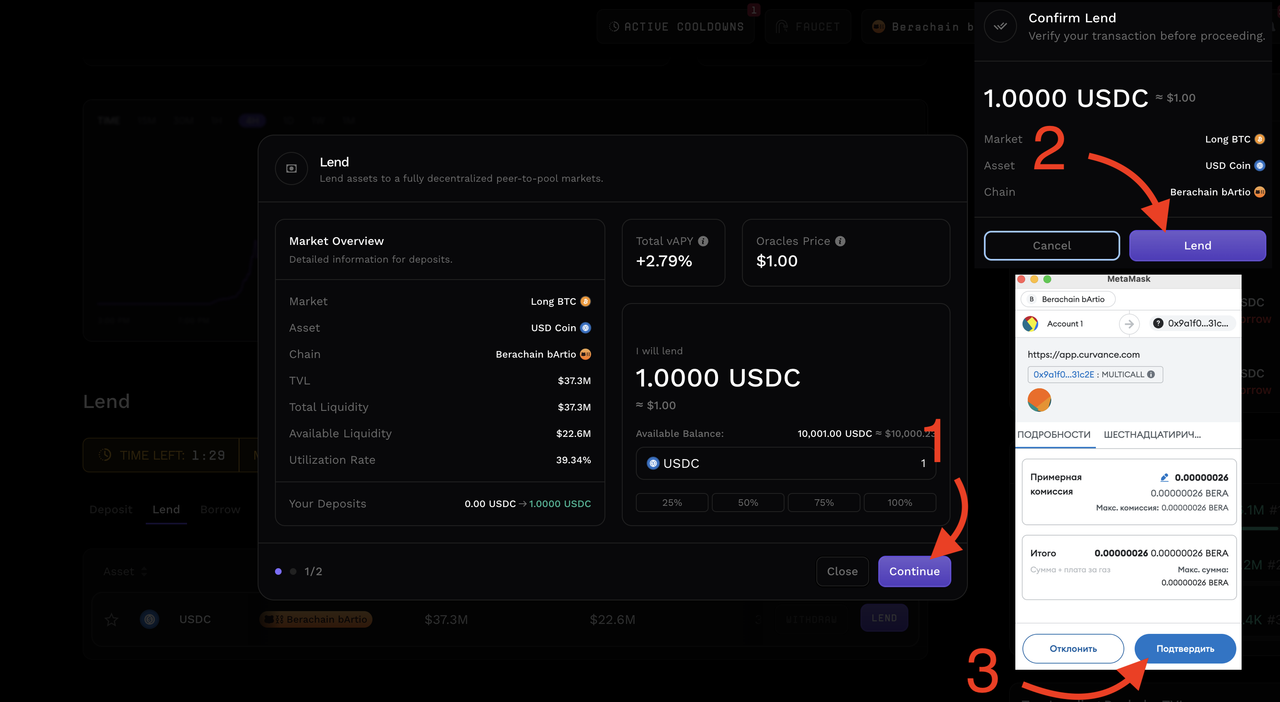Click the purple Lend button in Confirm Lend

(1197, 245)
